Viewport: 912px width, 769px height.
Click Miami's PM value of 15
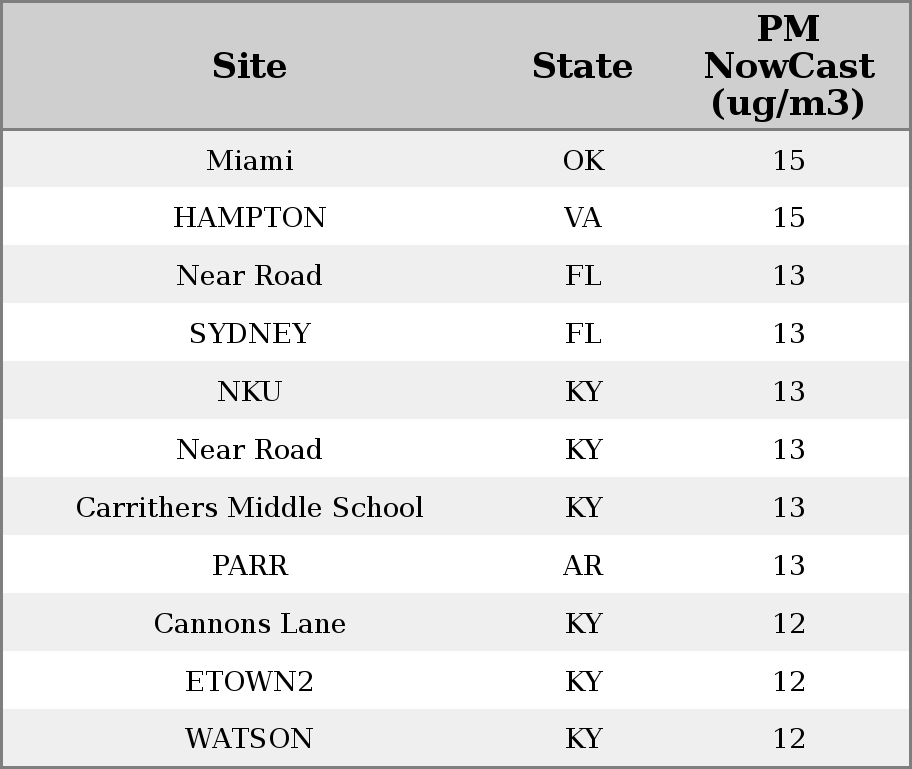click(x=789, y=160)
